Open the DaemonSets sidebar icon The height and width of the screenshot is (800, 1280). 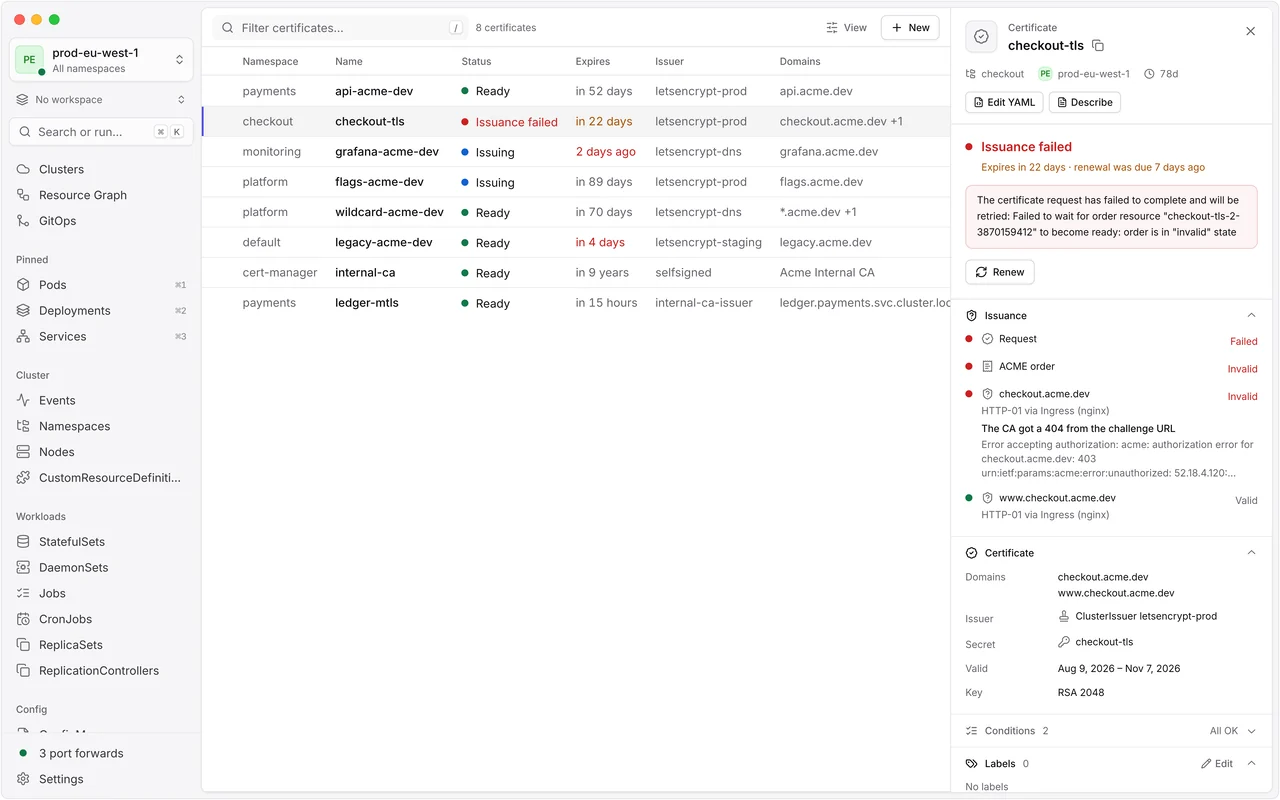[x=23, y=567]
